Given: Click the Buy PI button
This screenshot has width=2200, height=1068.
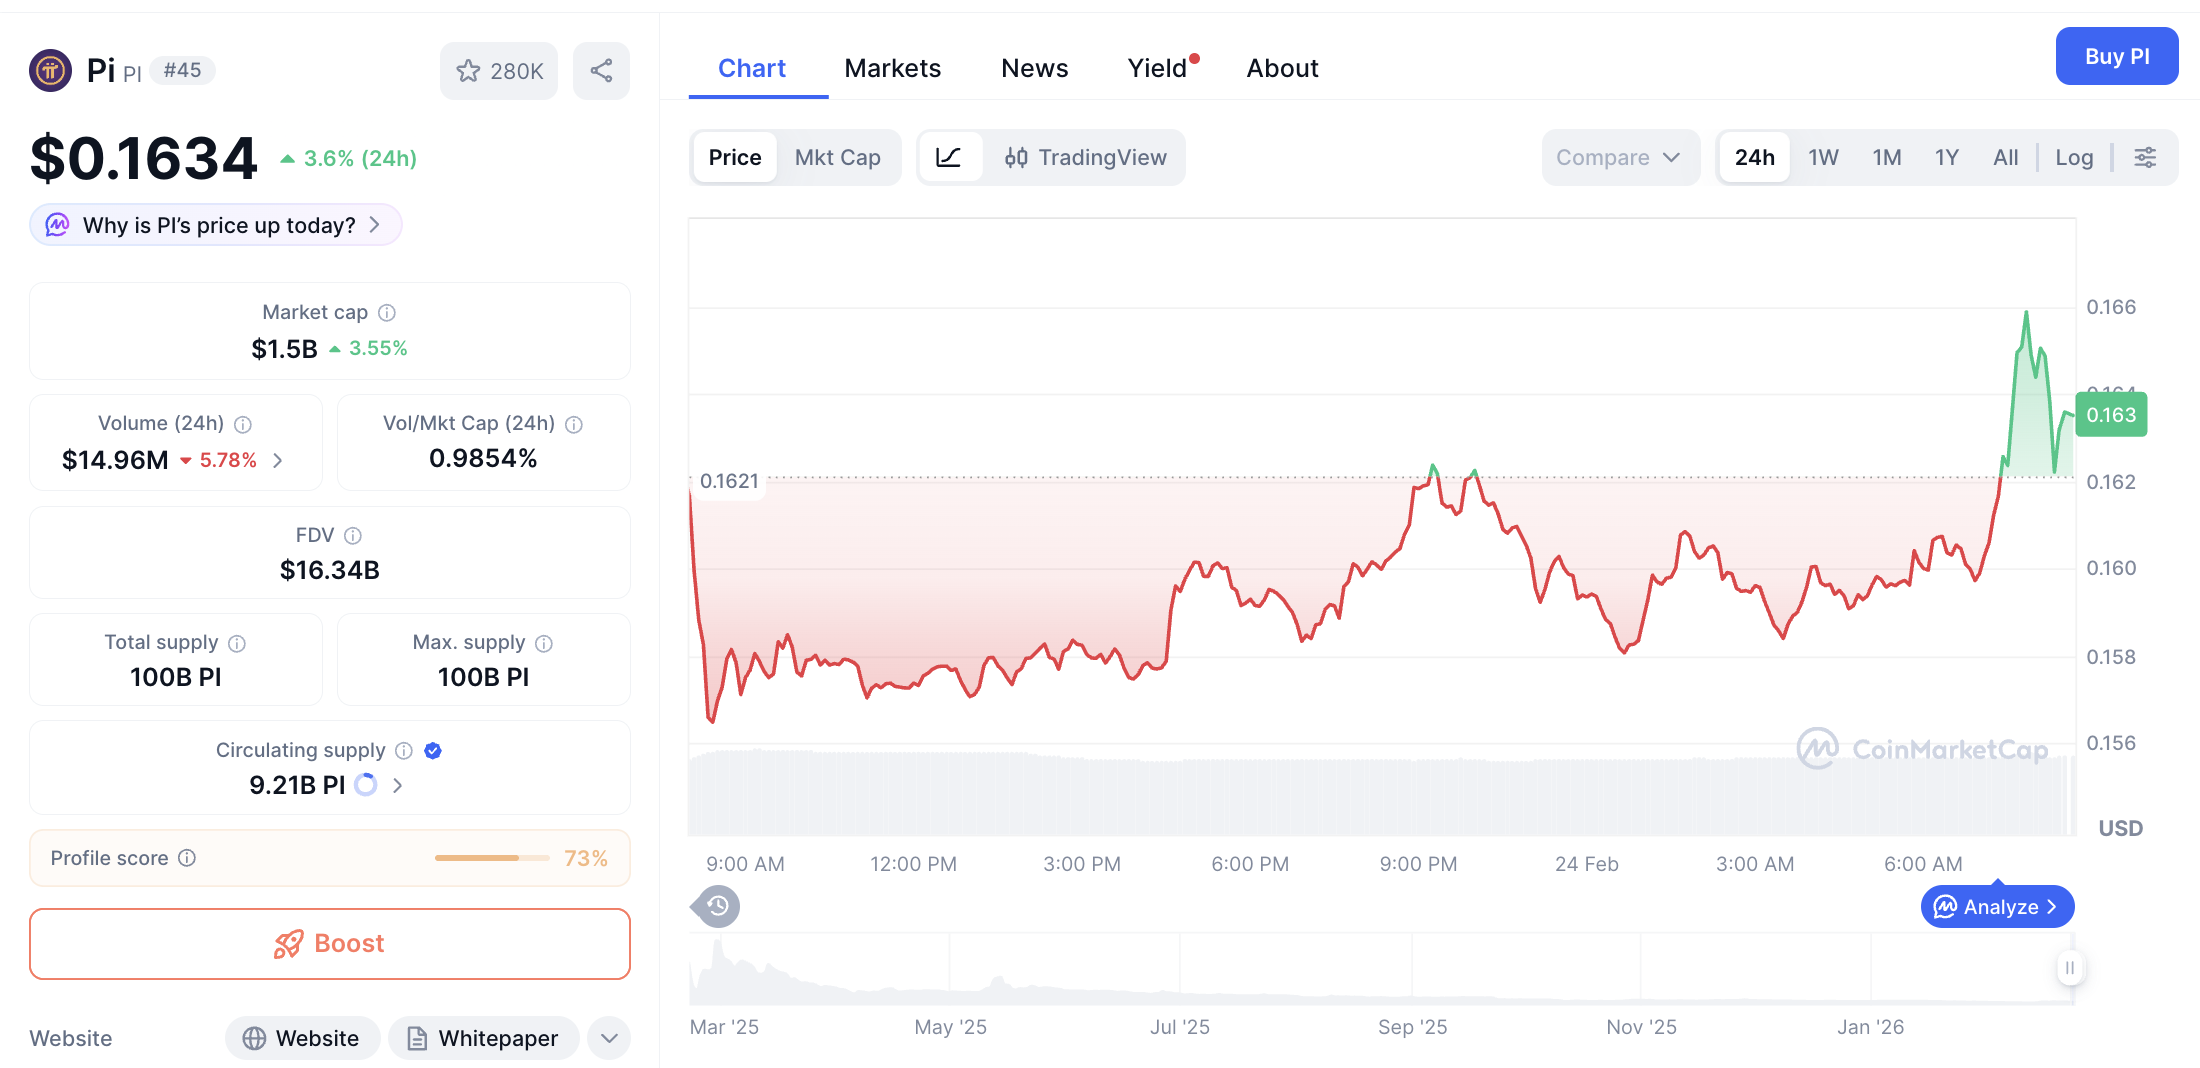Looking at the screenshot, I should [2117, 56].
